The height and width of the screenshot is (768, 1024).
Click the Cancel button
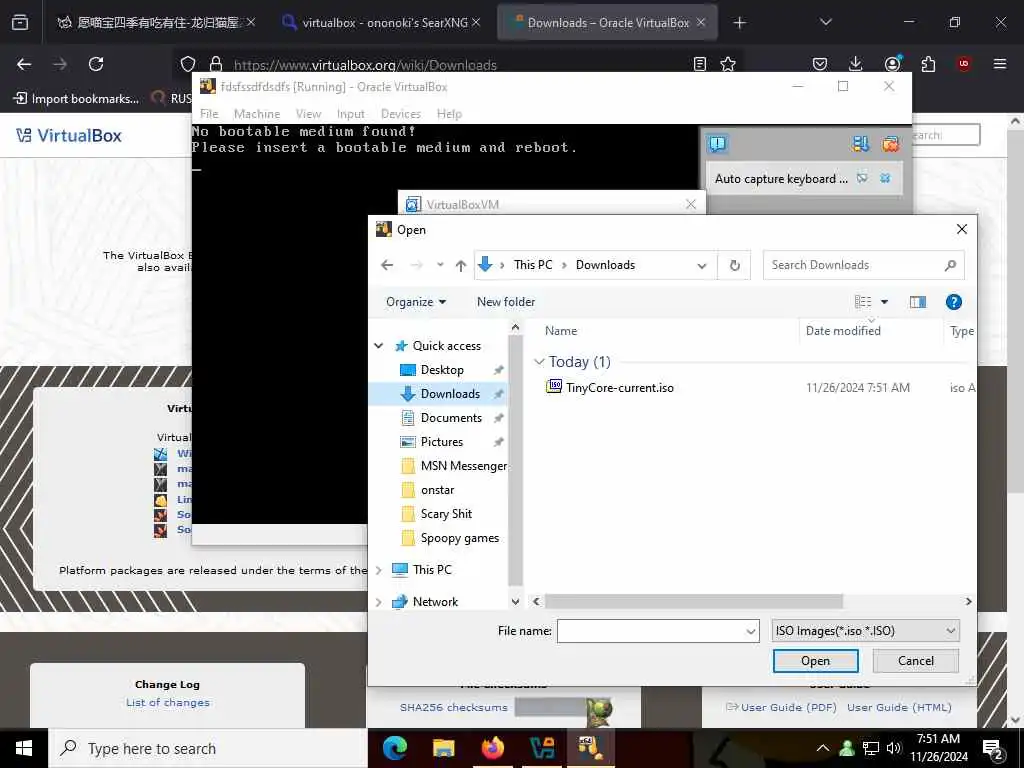[916, 661]
